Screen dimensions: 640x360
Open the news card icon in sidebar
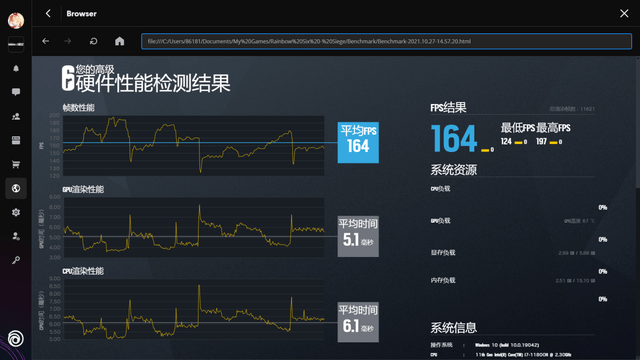click(16, 140)
